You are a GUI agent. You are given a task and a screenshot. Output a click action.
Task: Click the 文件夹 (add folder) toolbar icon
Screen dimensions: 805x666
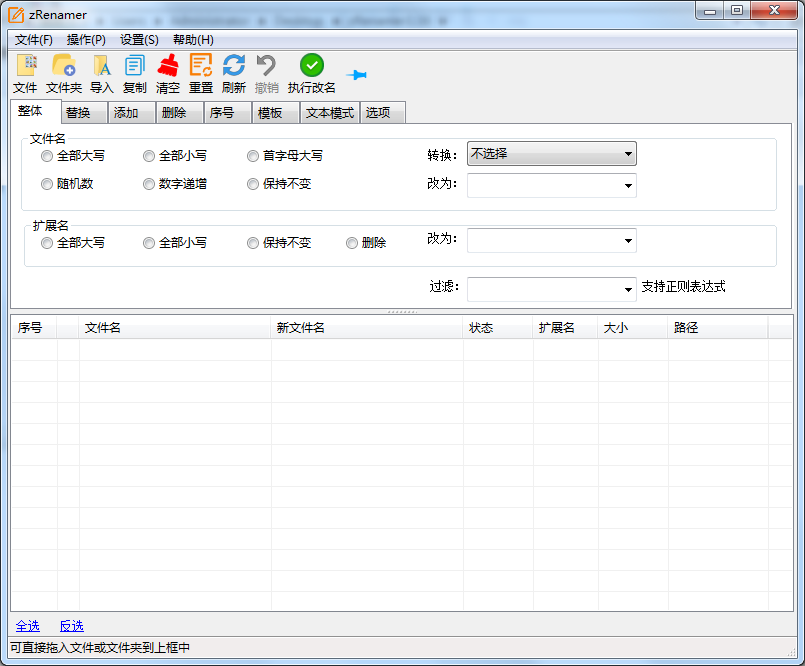(63, 66)
